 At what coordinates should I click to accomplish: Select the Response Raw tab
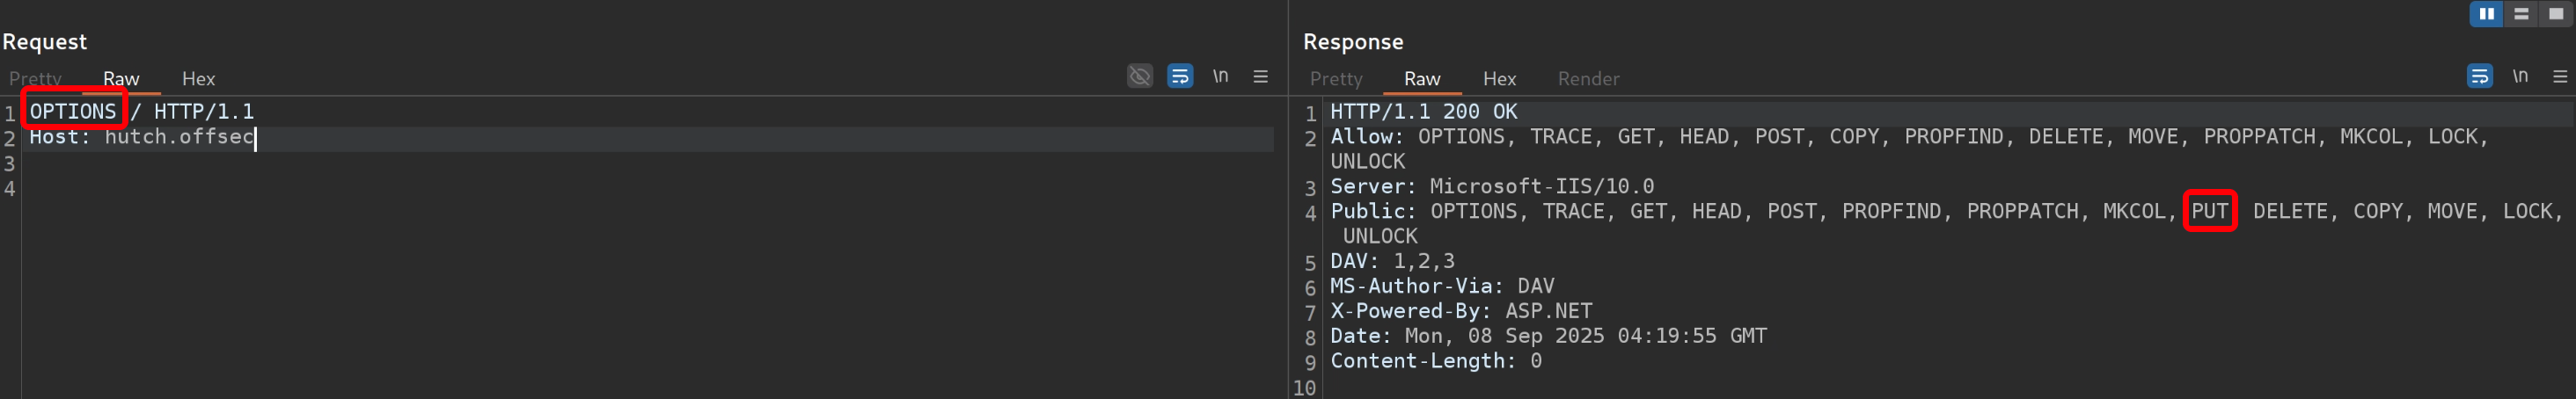pos(1421,79)
